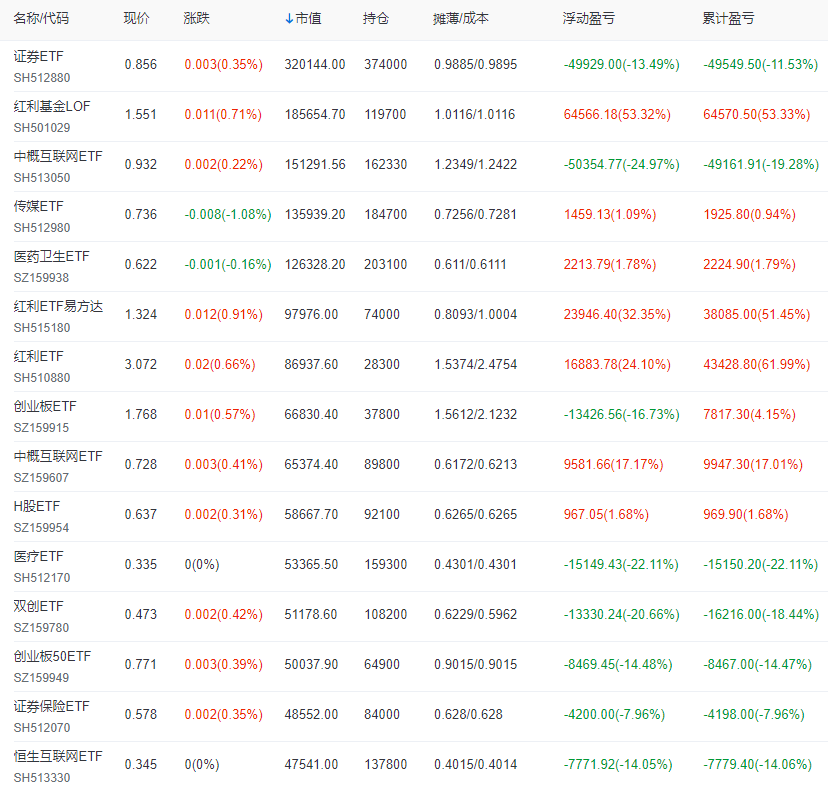Viewport: 828px width, 788px height.
Task: Select code SH501029
Action: 42,128
